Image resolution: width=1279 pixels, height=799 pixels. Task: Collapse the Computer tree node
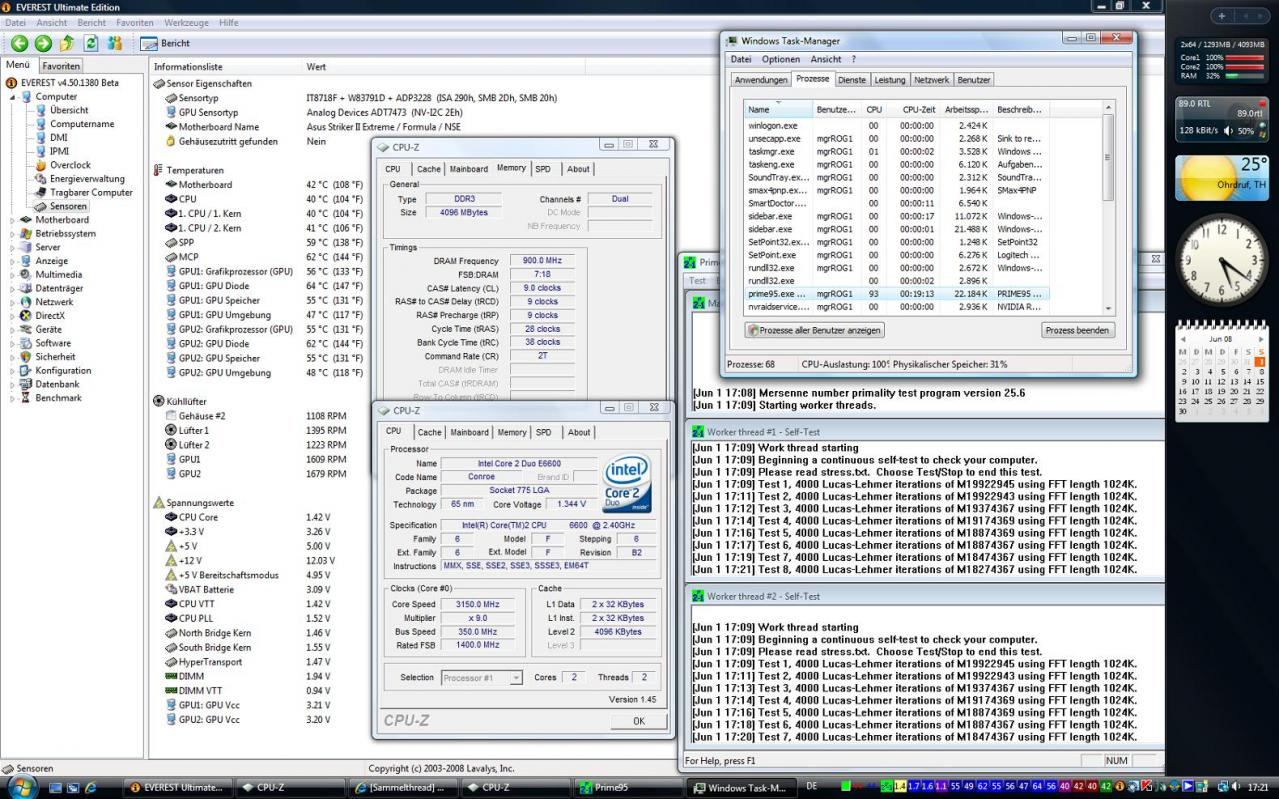coord(12,97)
